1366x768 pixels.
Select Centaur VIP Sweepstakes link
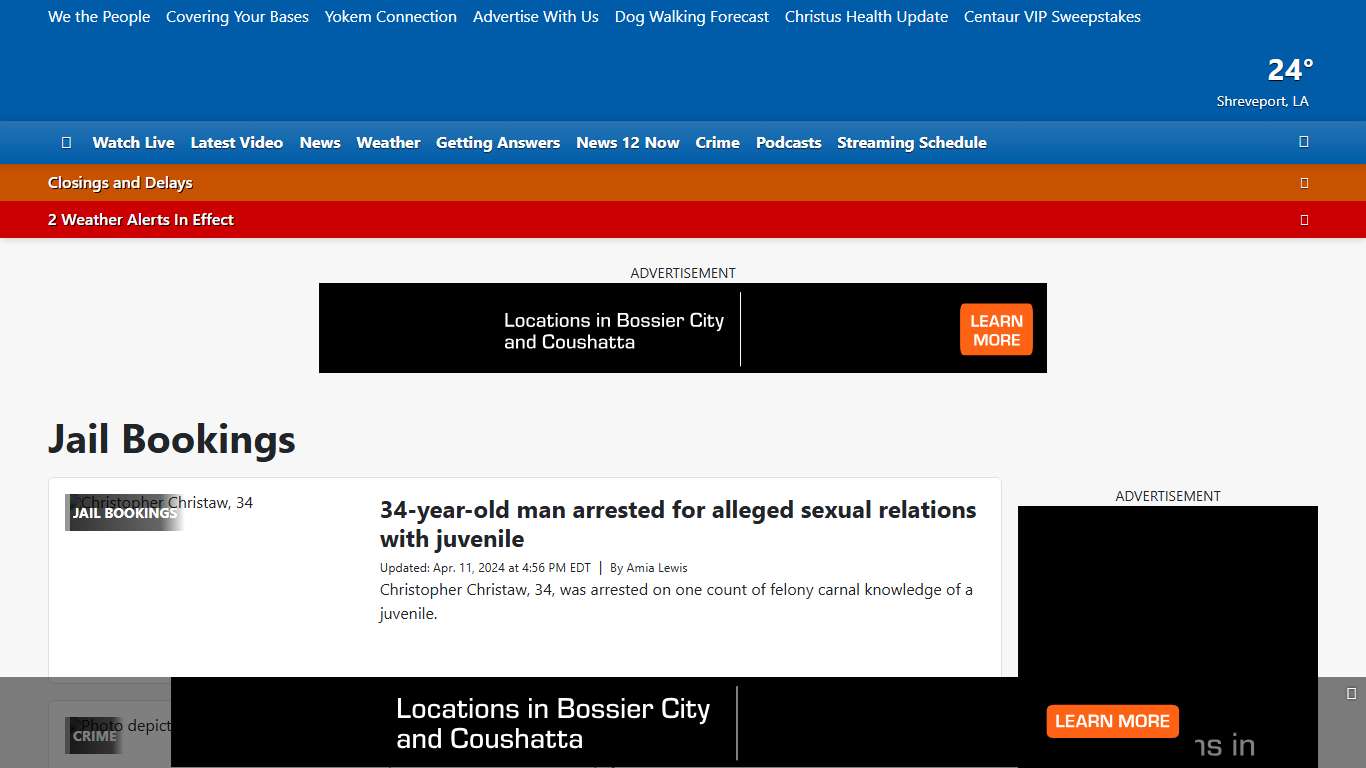point(1052,16)
